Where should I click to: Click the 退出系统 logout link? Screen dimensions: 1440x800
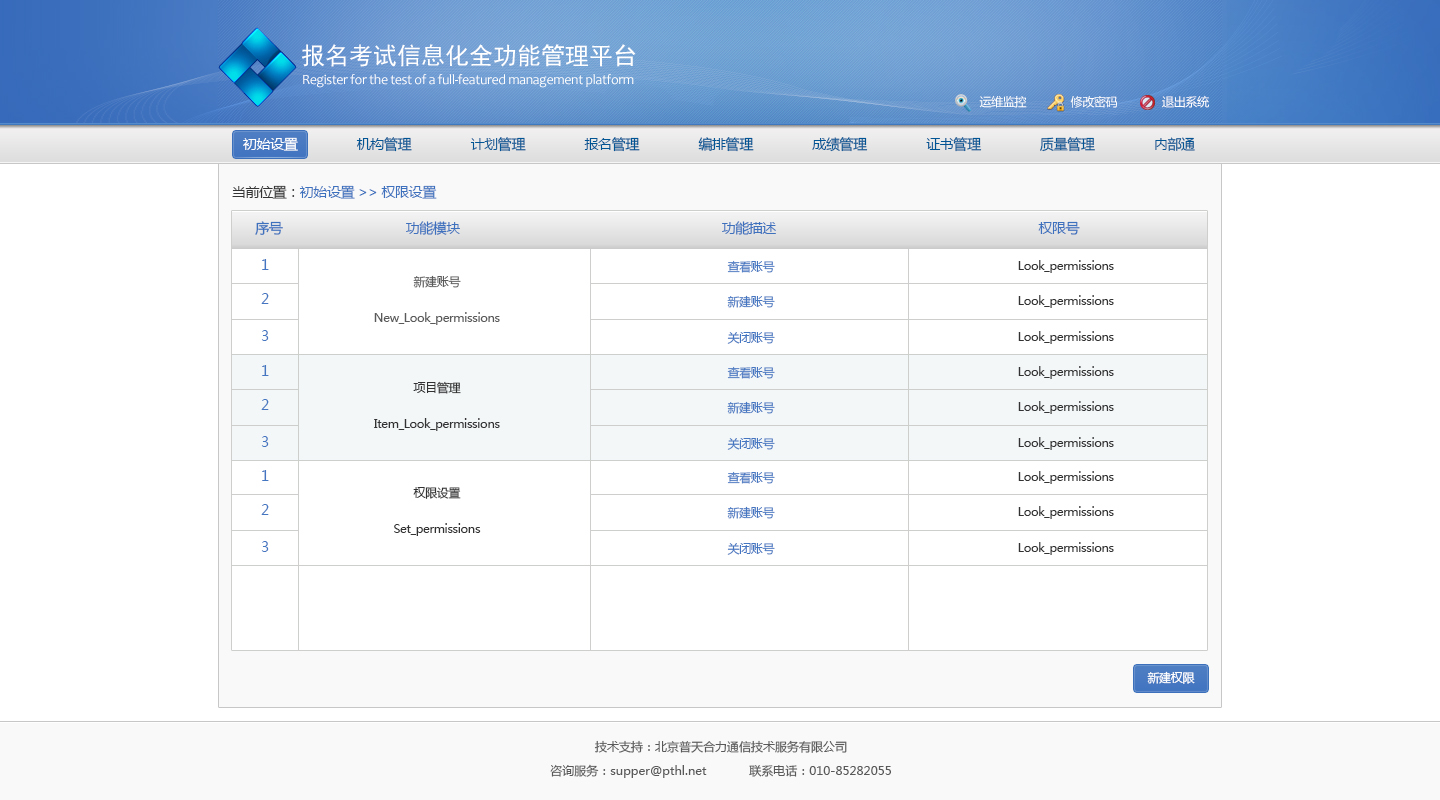[x=1185, y=102]
